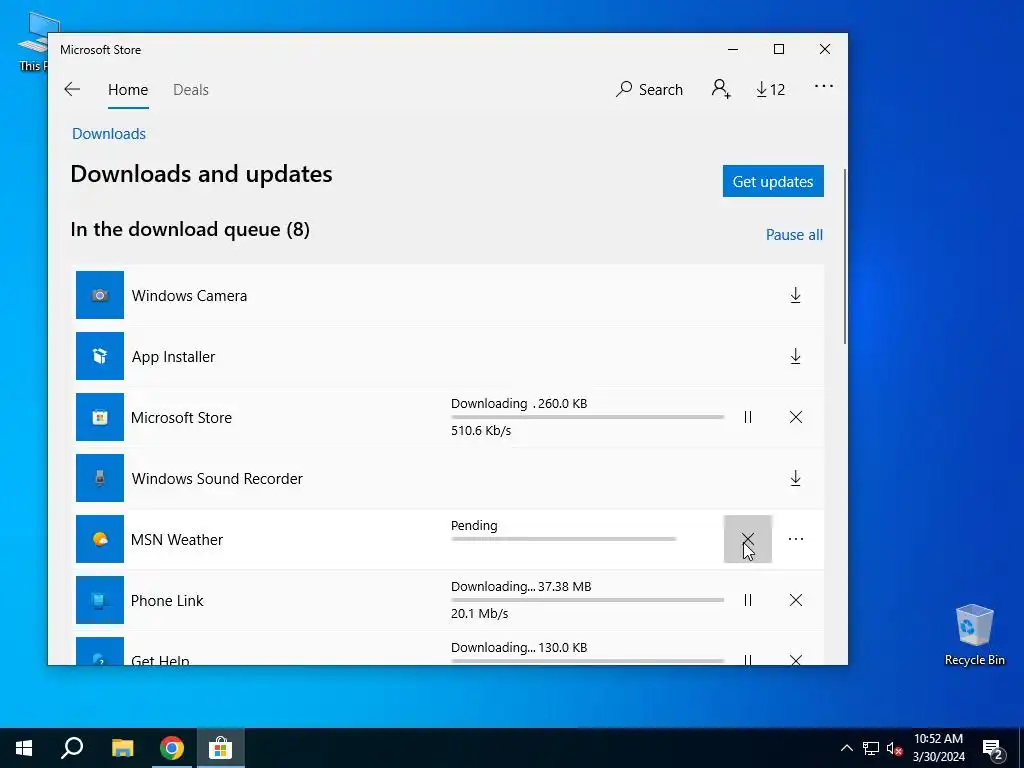Select the Windows Sound Recorder row name
The height and width of the screenshot is (768, 1024).
[217, 479]
